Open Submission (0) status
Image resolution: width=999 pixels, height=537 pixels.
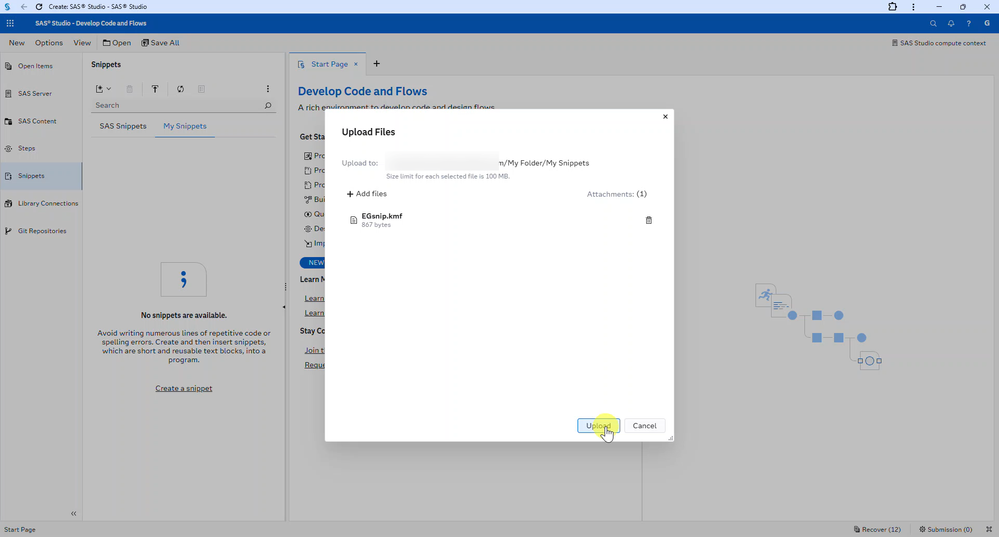[x=945, y=529]
